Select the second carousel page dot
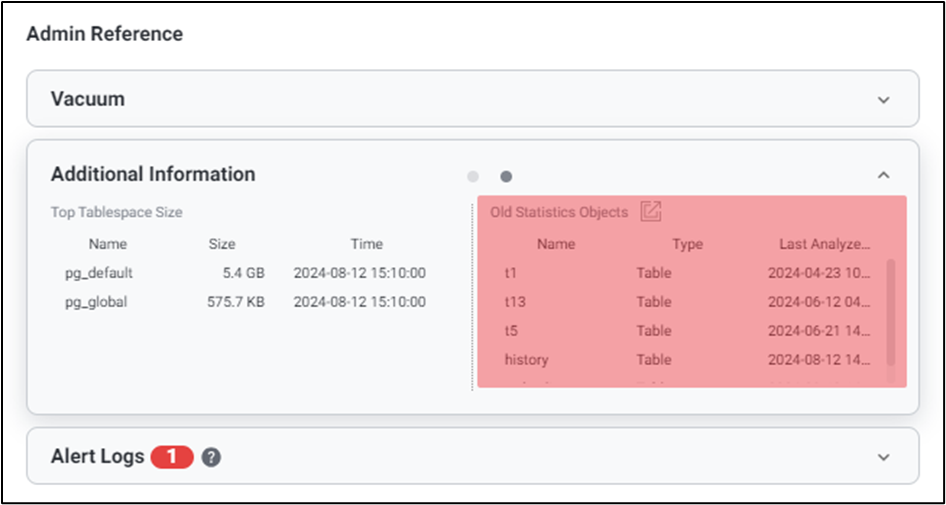The height and width of the screenshot is (505, 946). (506, 177)
